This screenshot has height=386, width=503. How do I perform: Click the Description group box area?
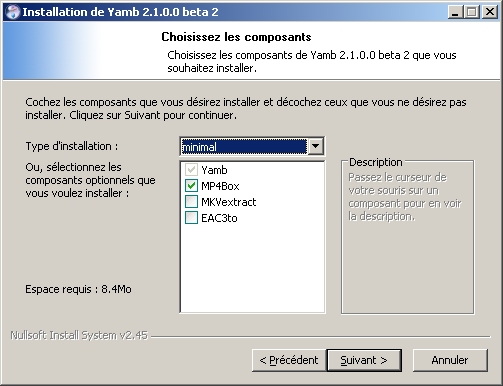click(x=407, y=237)
